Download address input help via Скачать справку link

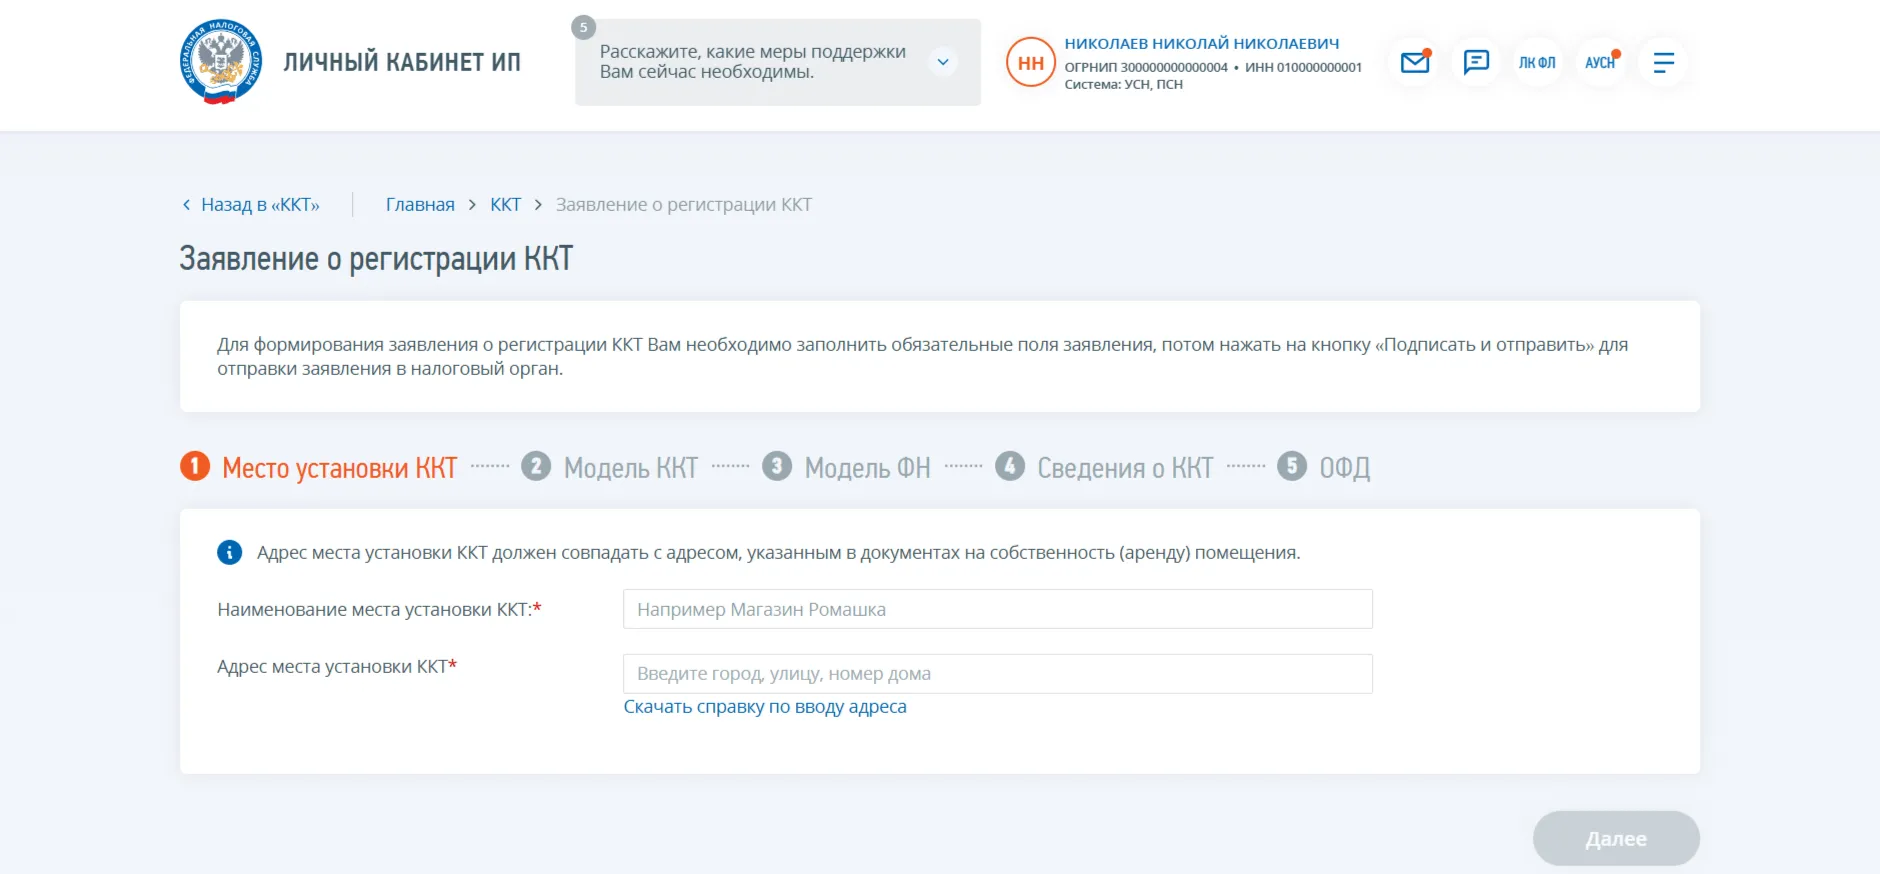coord(765,707)
